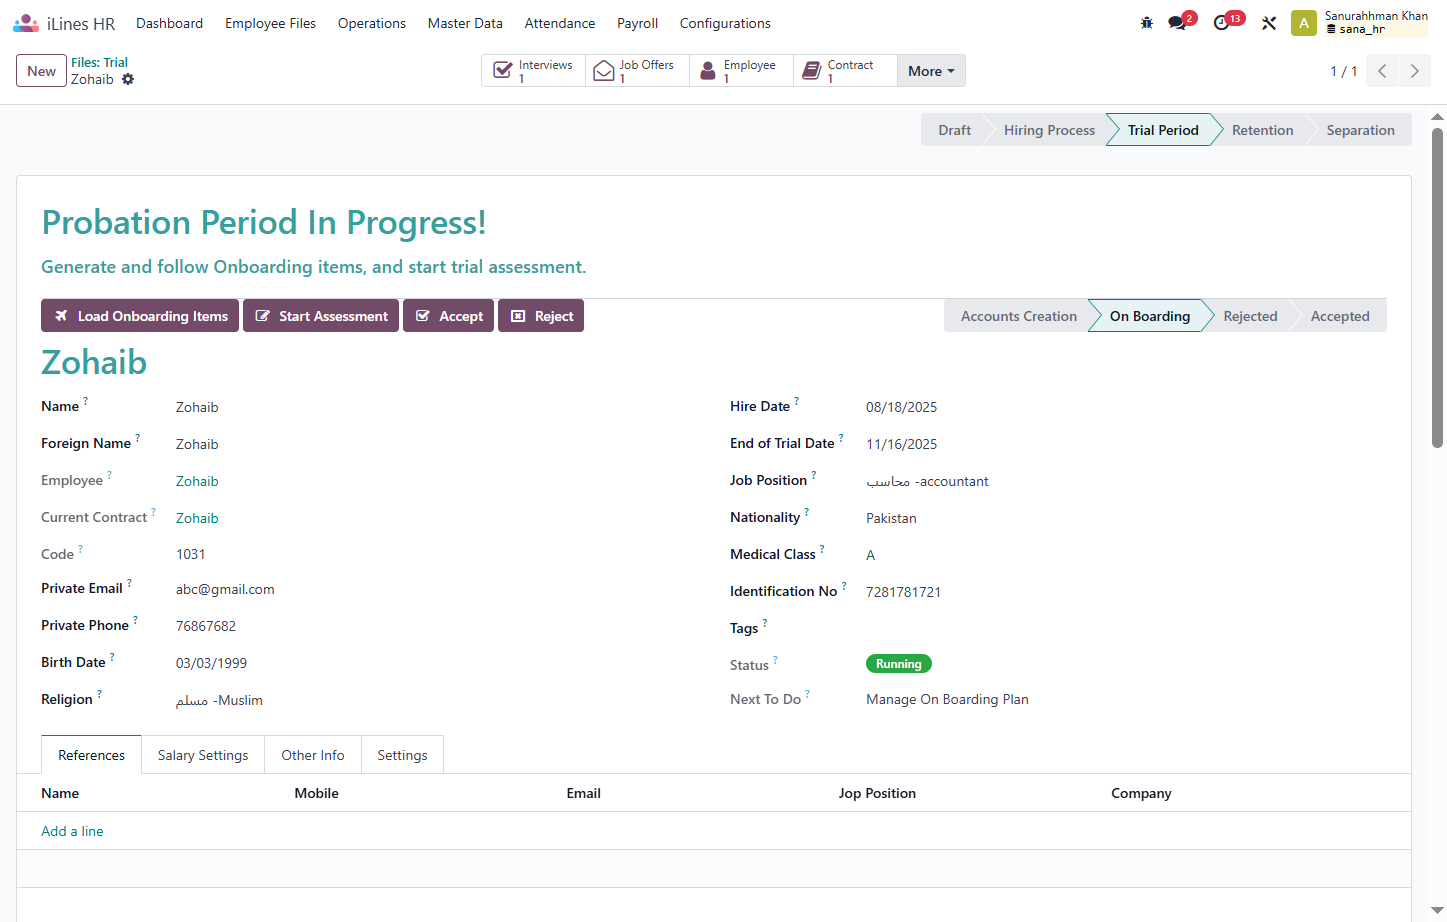Open the tools wrench icon
1447x922 pixels.
1269,23
